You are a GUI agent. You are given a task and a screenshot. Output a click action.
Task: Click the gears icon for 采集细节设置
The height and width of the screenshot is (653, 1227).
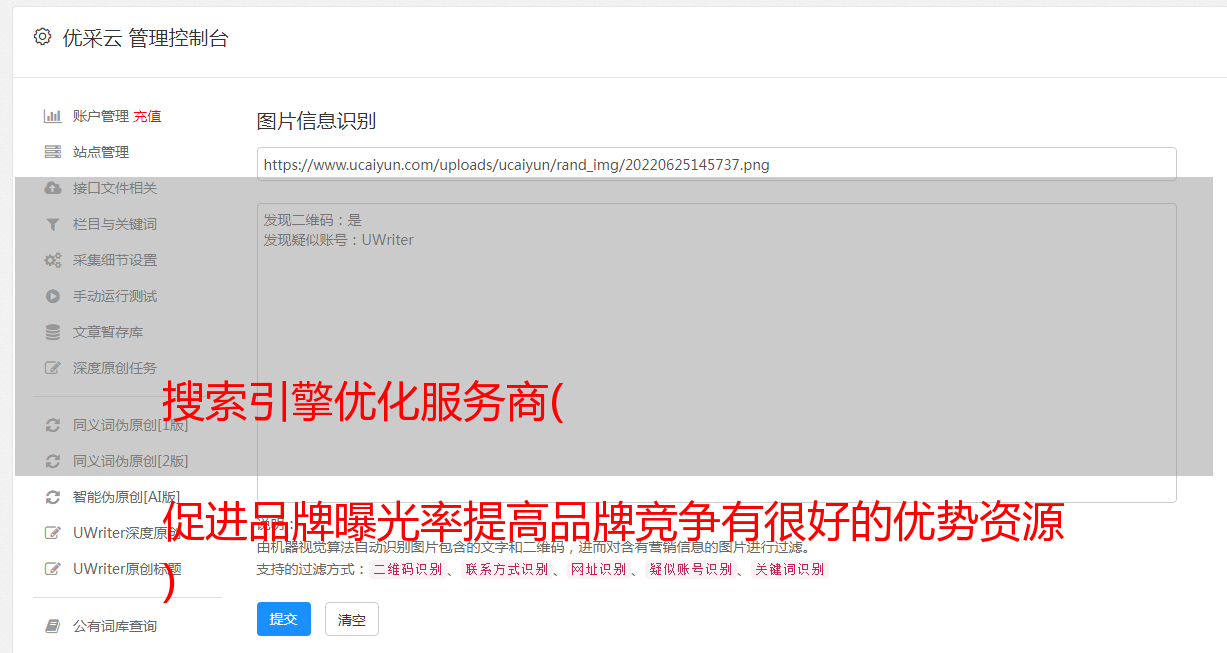(53, 260)
